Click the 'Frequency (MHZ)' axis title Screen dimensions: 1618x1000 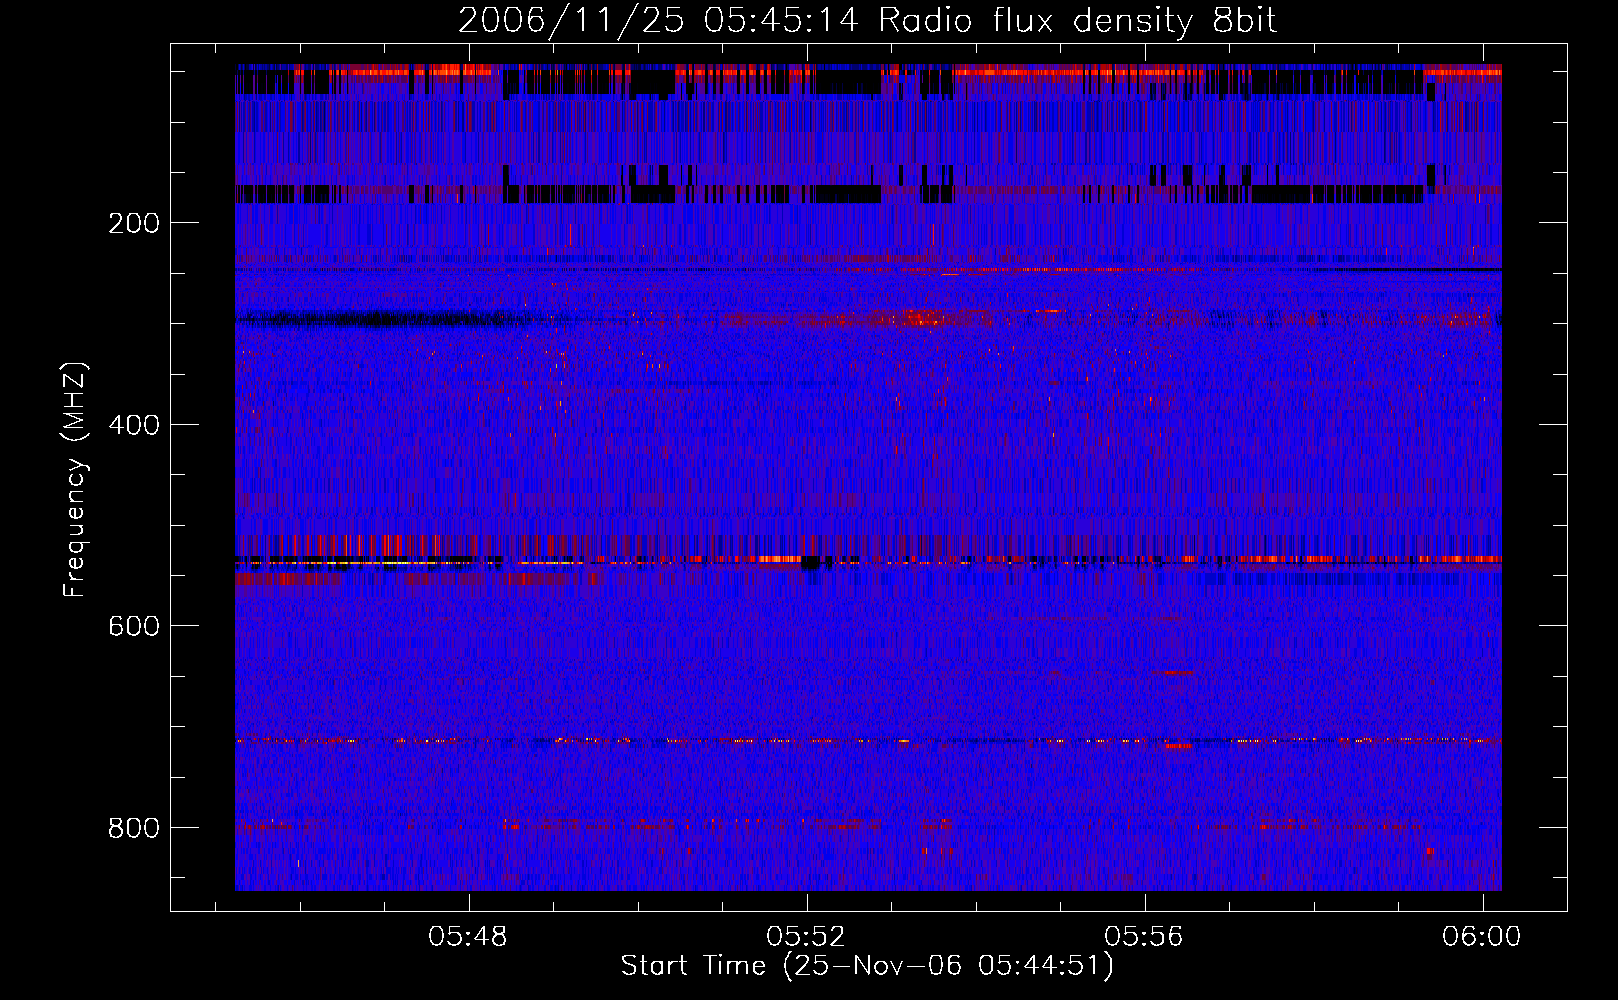[x=75, y=479]
